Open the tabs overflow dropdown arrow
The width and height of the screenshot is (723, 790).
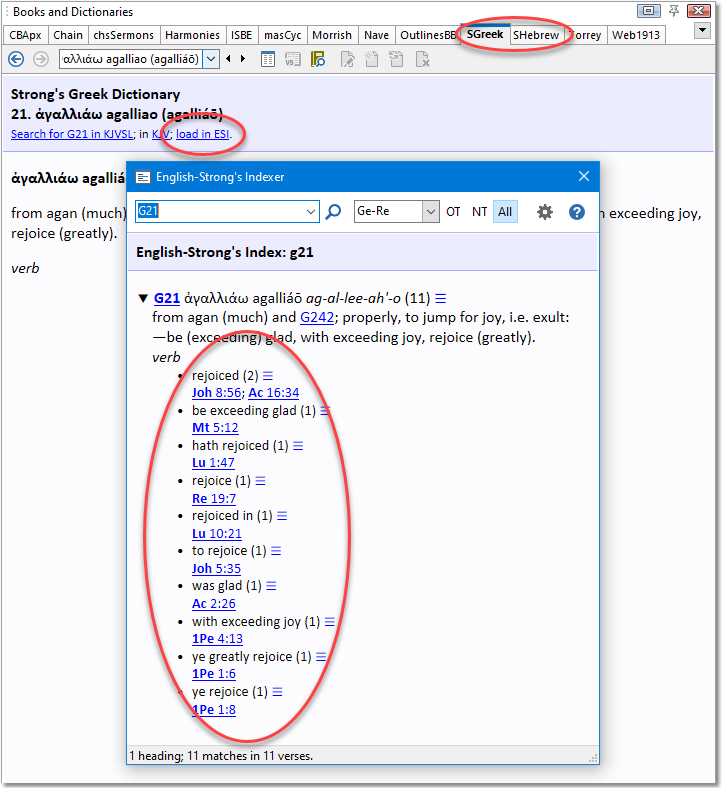[x=702, y=31]
